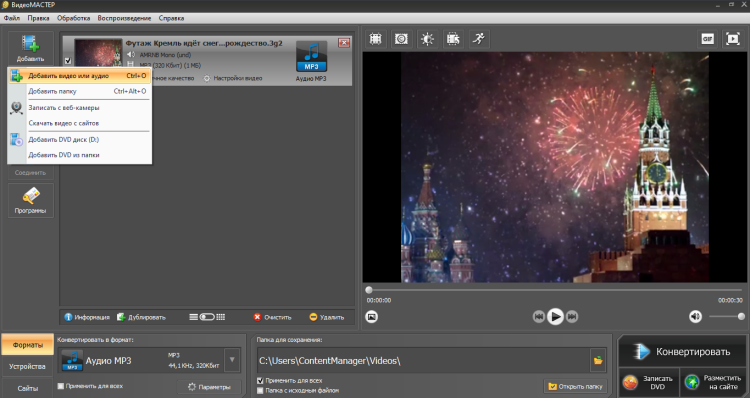This screenshot has width=750, height=398.
Task: Choose Добавить DVD из папки option
Action: [79, 155]
